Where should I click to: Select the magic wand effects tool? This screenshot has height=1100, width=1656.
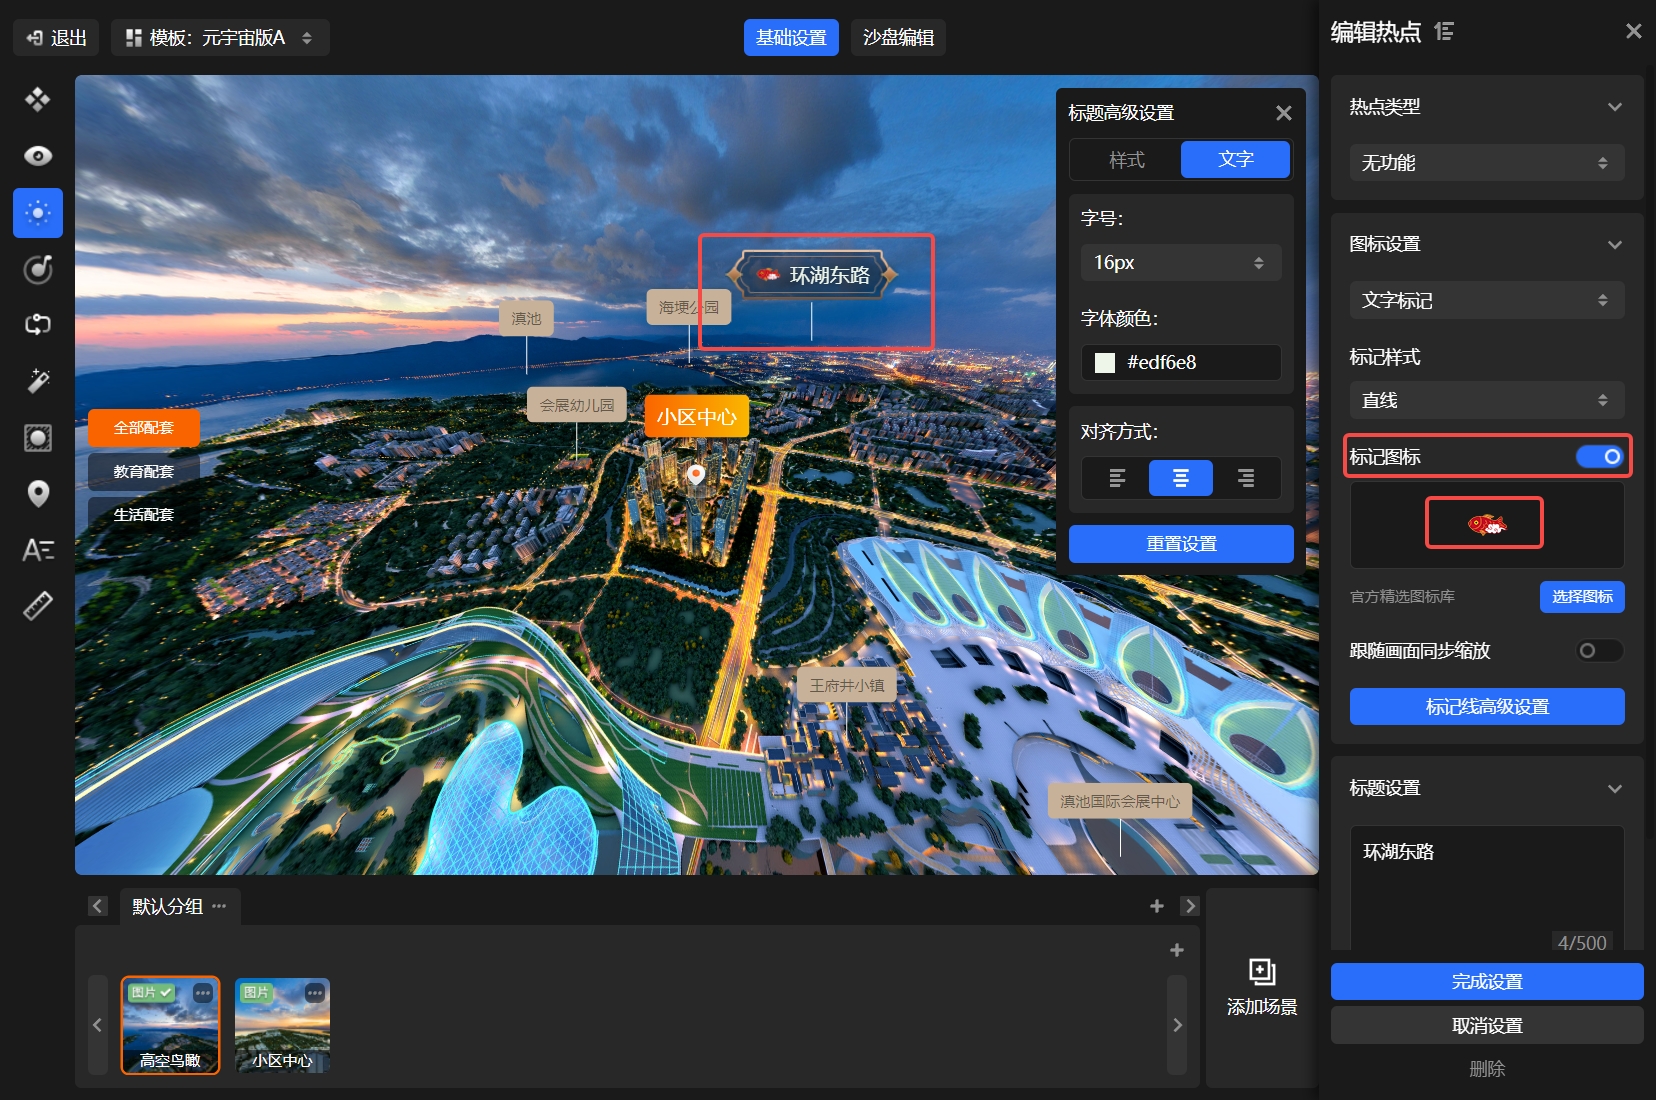coord(38,381)
